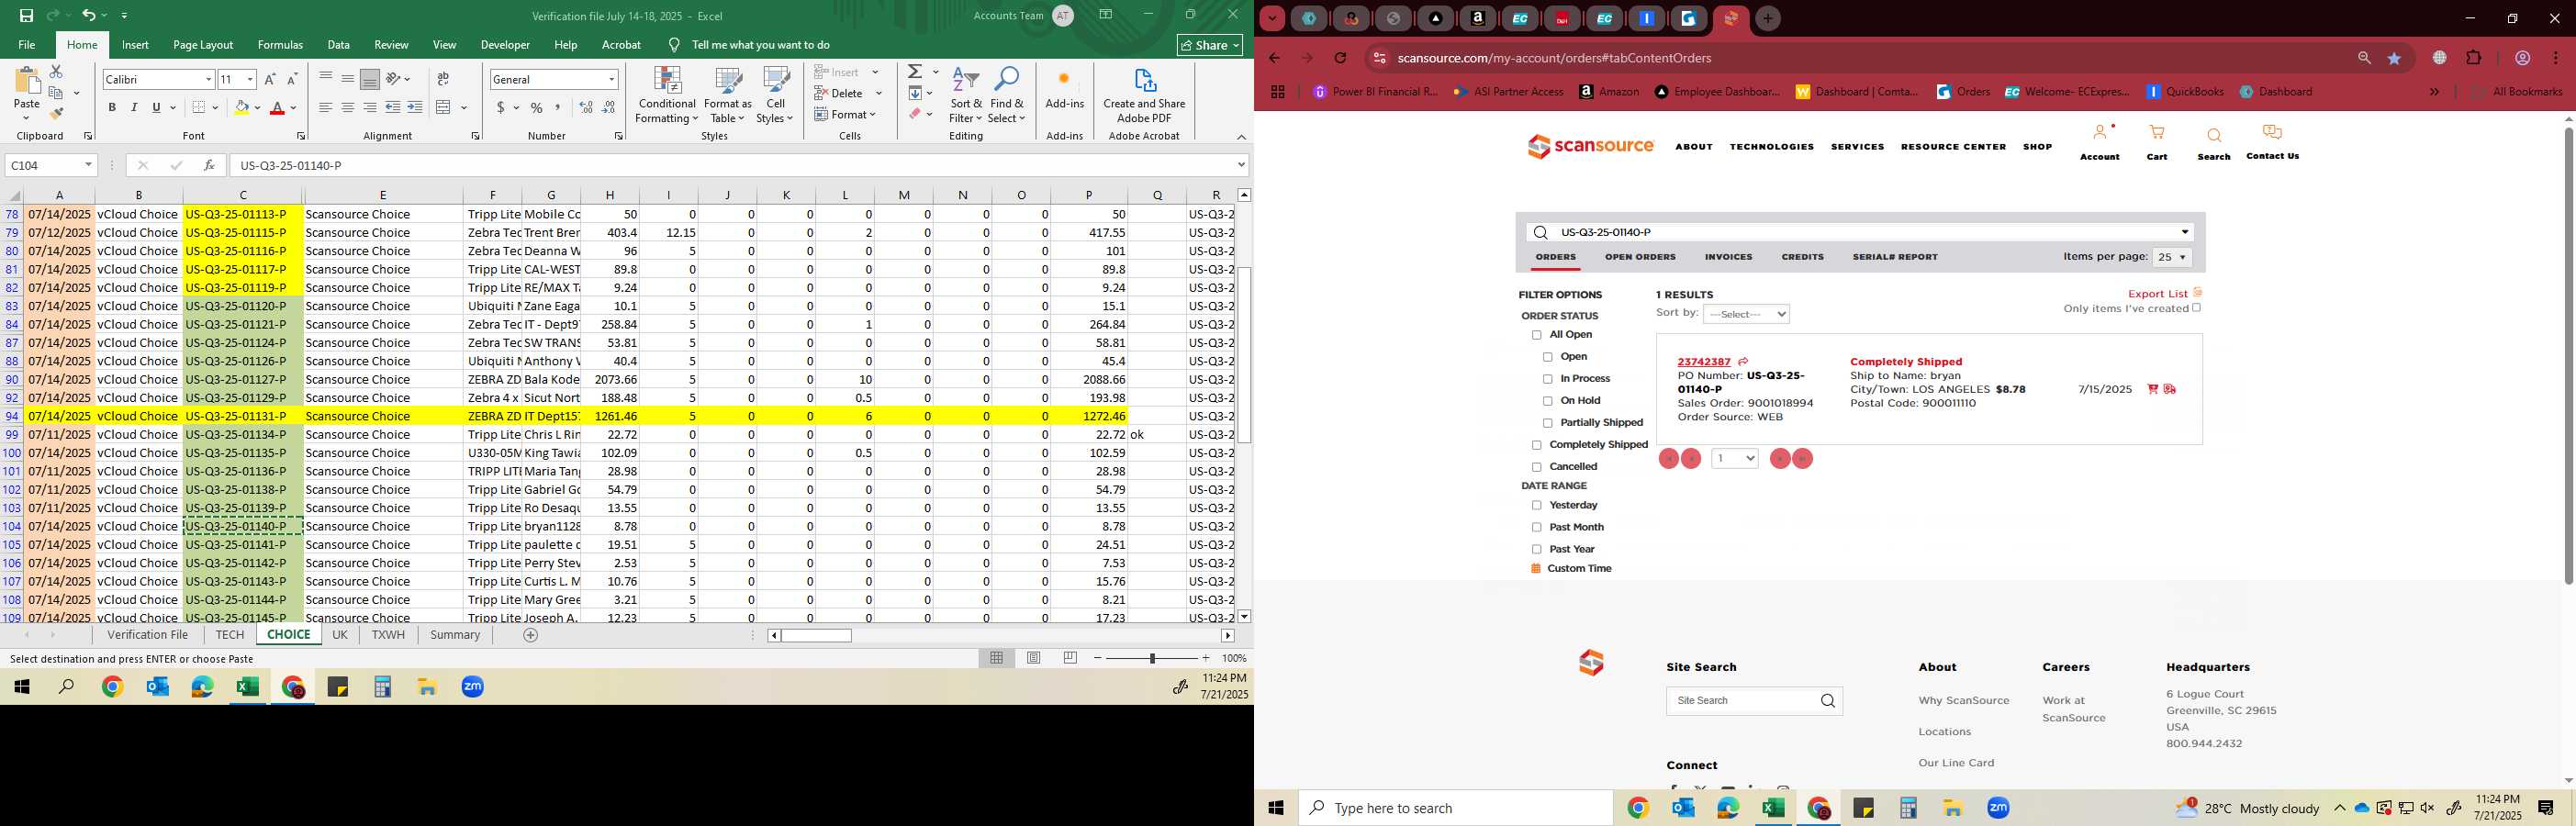Screen dimensions: 2576x826
Task: Click the Underline button in Excel
Action: point(156,107)
